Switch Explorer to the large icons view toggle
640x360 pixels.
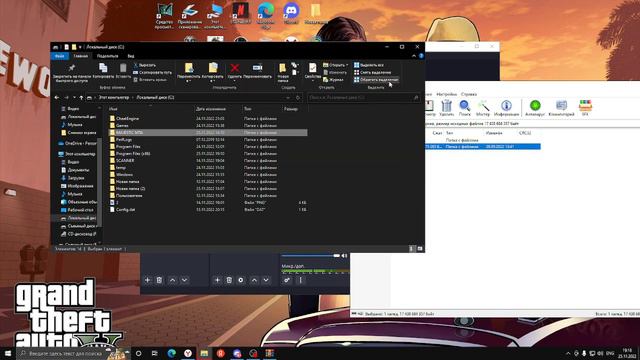click(x=420, y=249)
